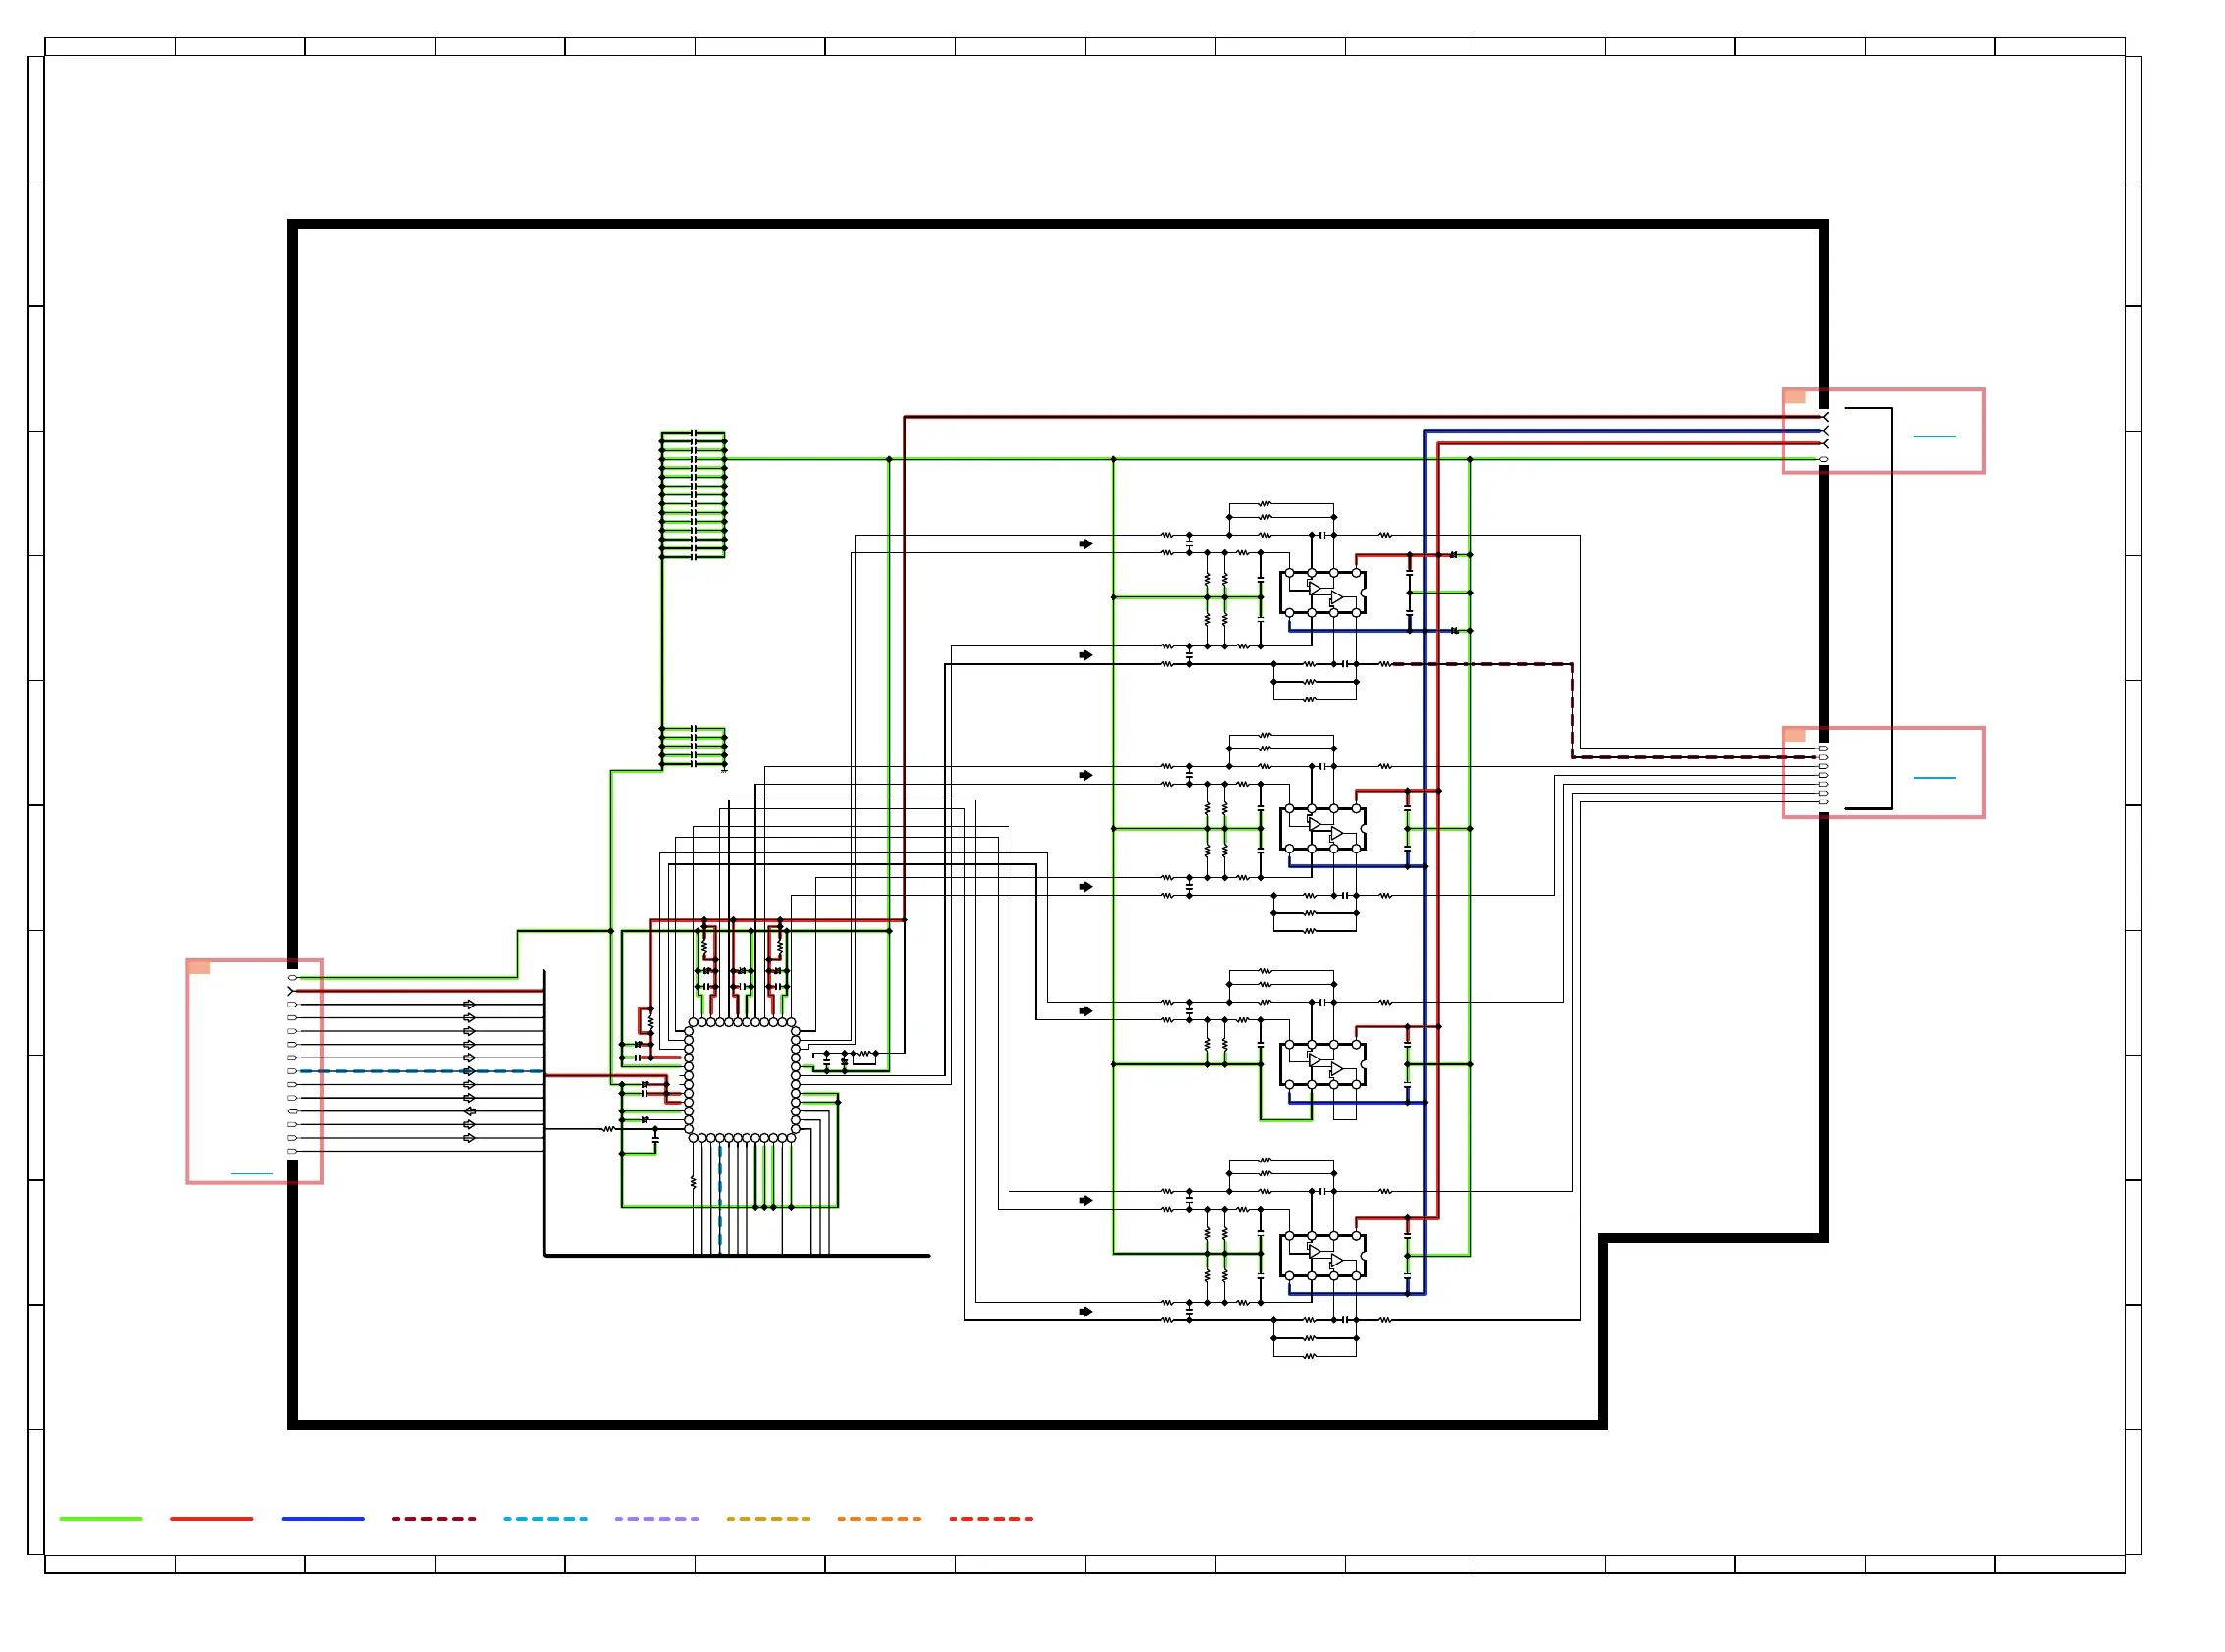Click the orange corner tab of lower-right connector box
Viewport: 2225px width, 1652px height.
[1795, 735]
